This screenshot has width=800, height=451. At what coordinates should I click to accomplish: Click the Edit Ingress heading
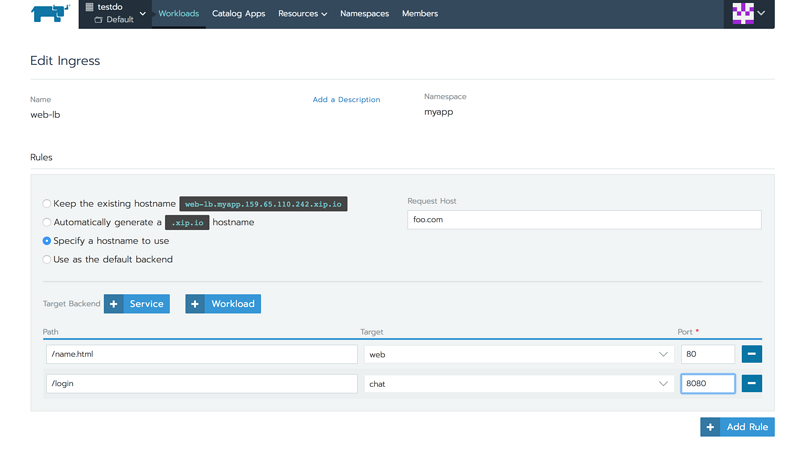(x=65, y=61)
